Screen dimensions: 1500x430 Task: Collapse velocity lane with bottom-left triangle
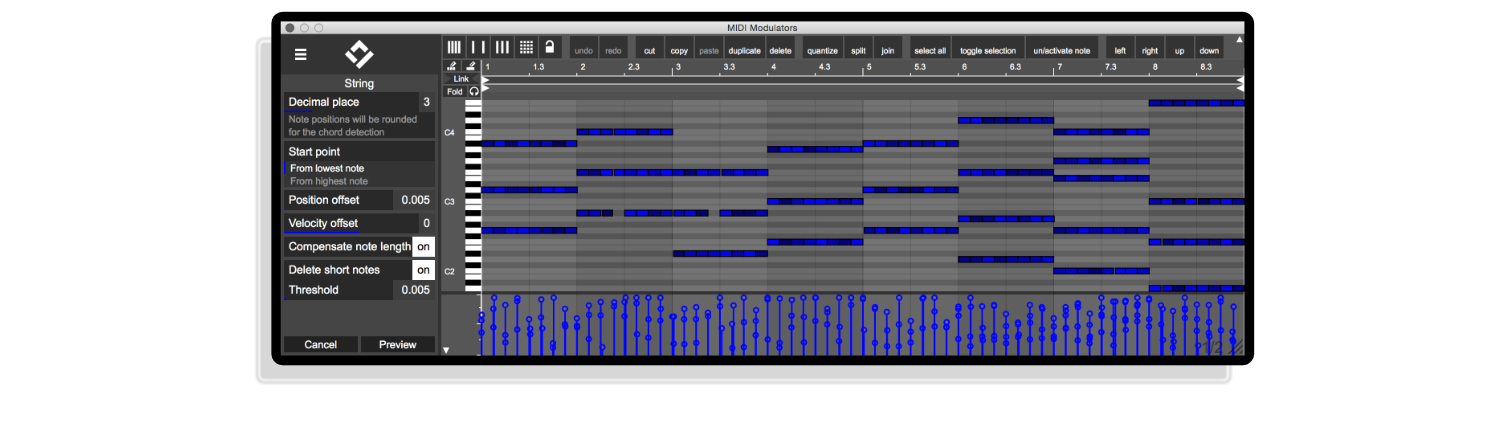(x=447, y=350)
